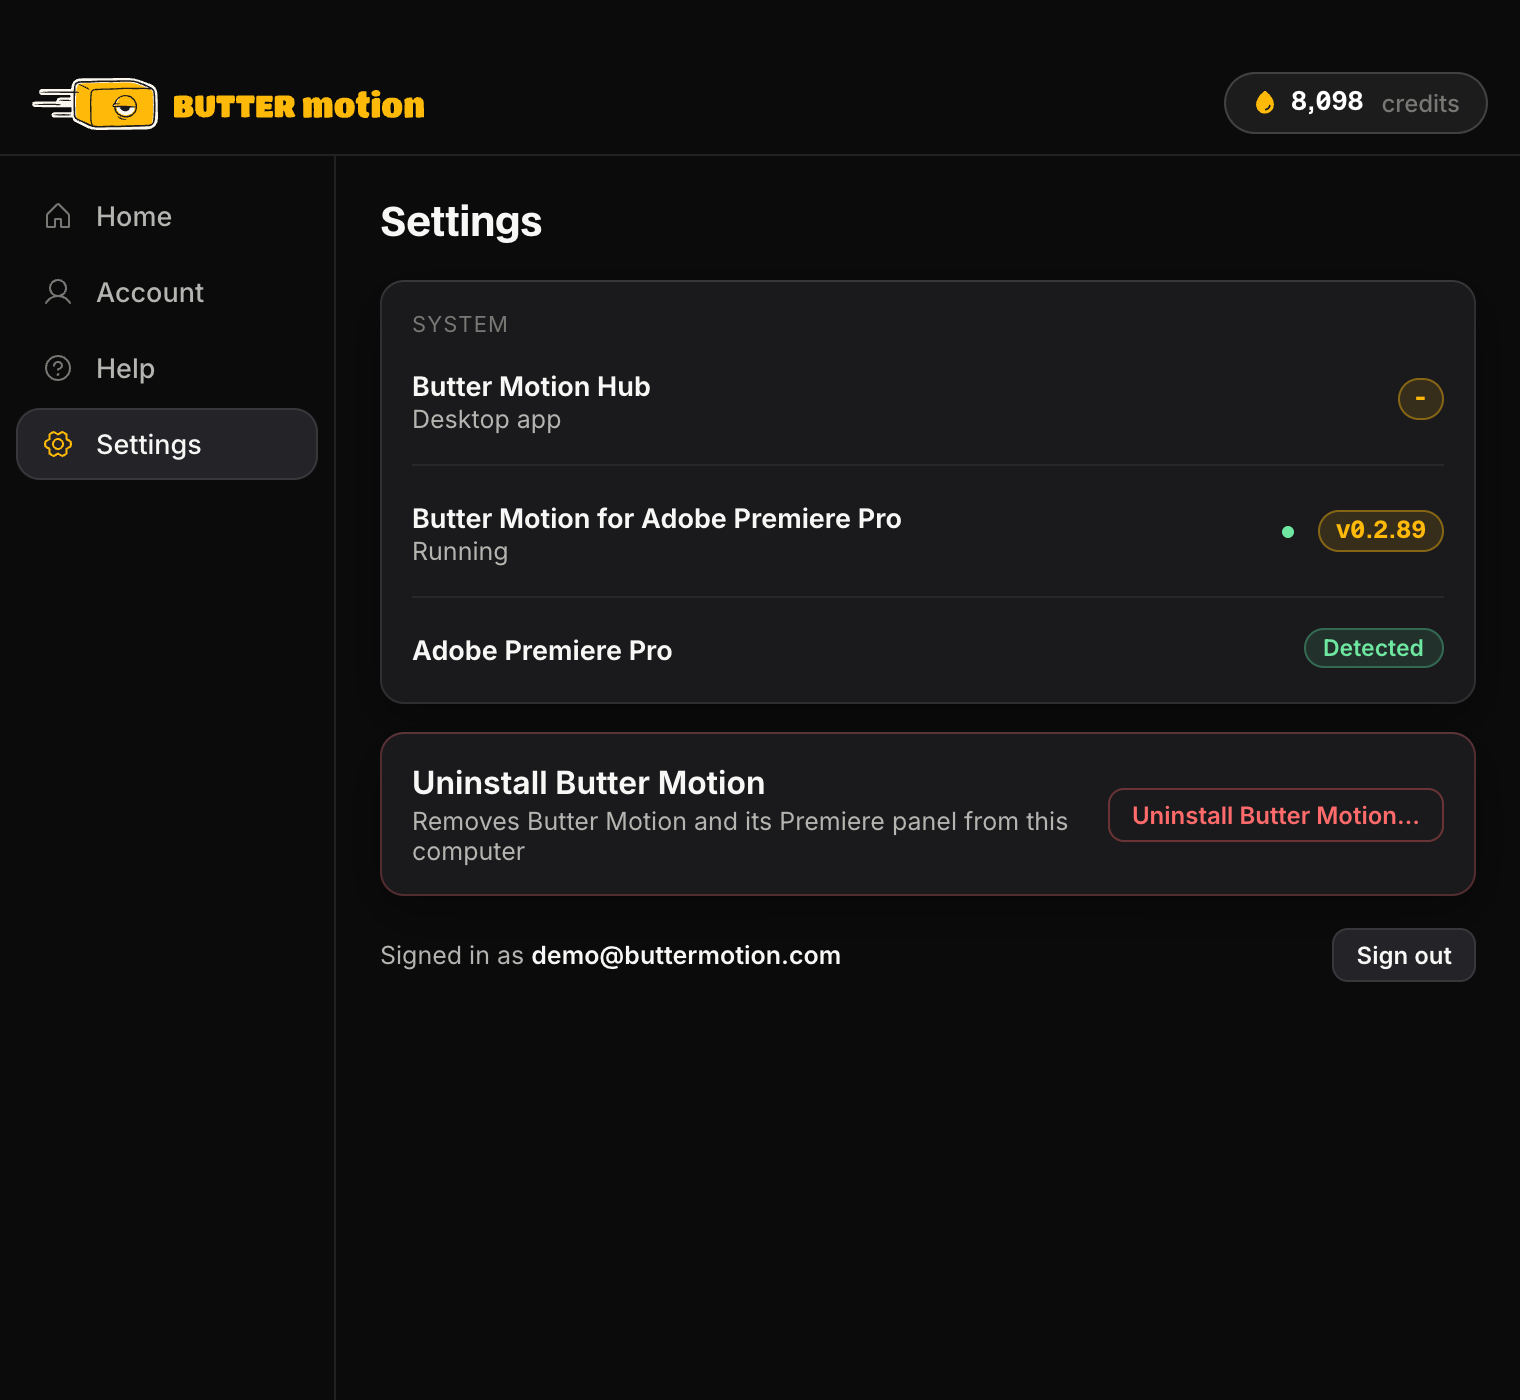Open the Help section
Screen dimensions: 1520x1400
click(167, 368)
